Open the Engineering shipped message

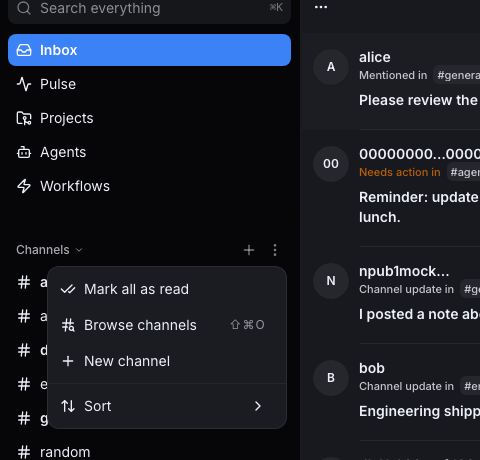point(419,411)
